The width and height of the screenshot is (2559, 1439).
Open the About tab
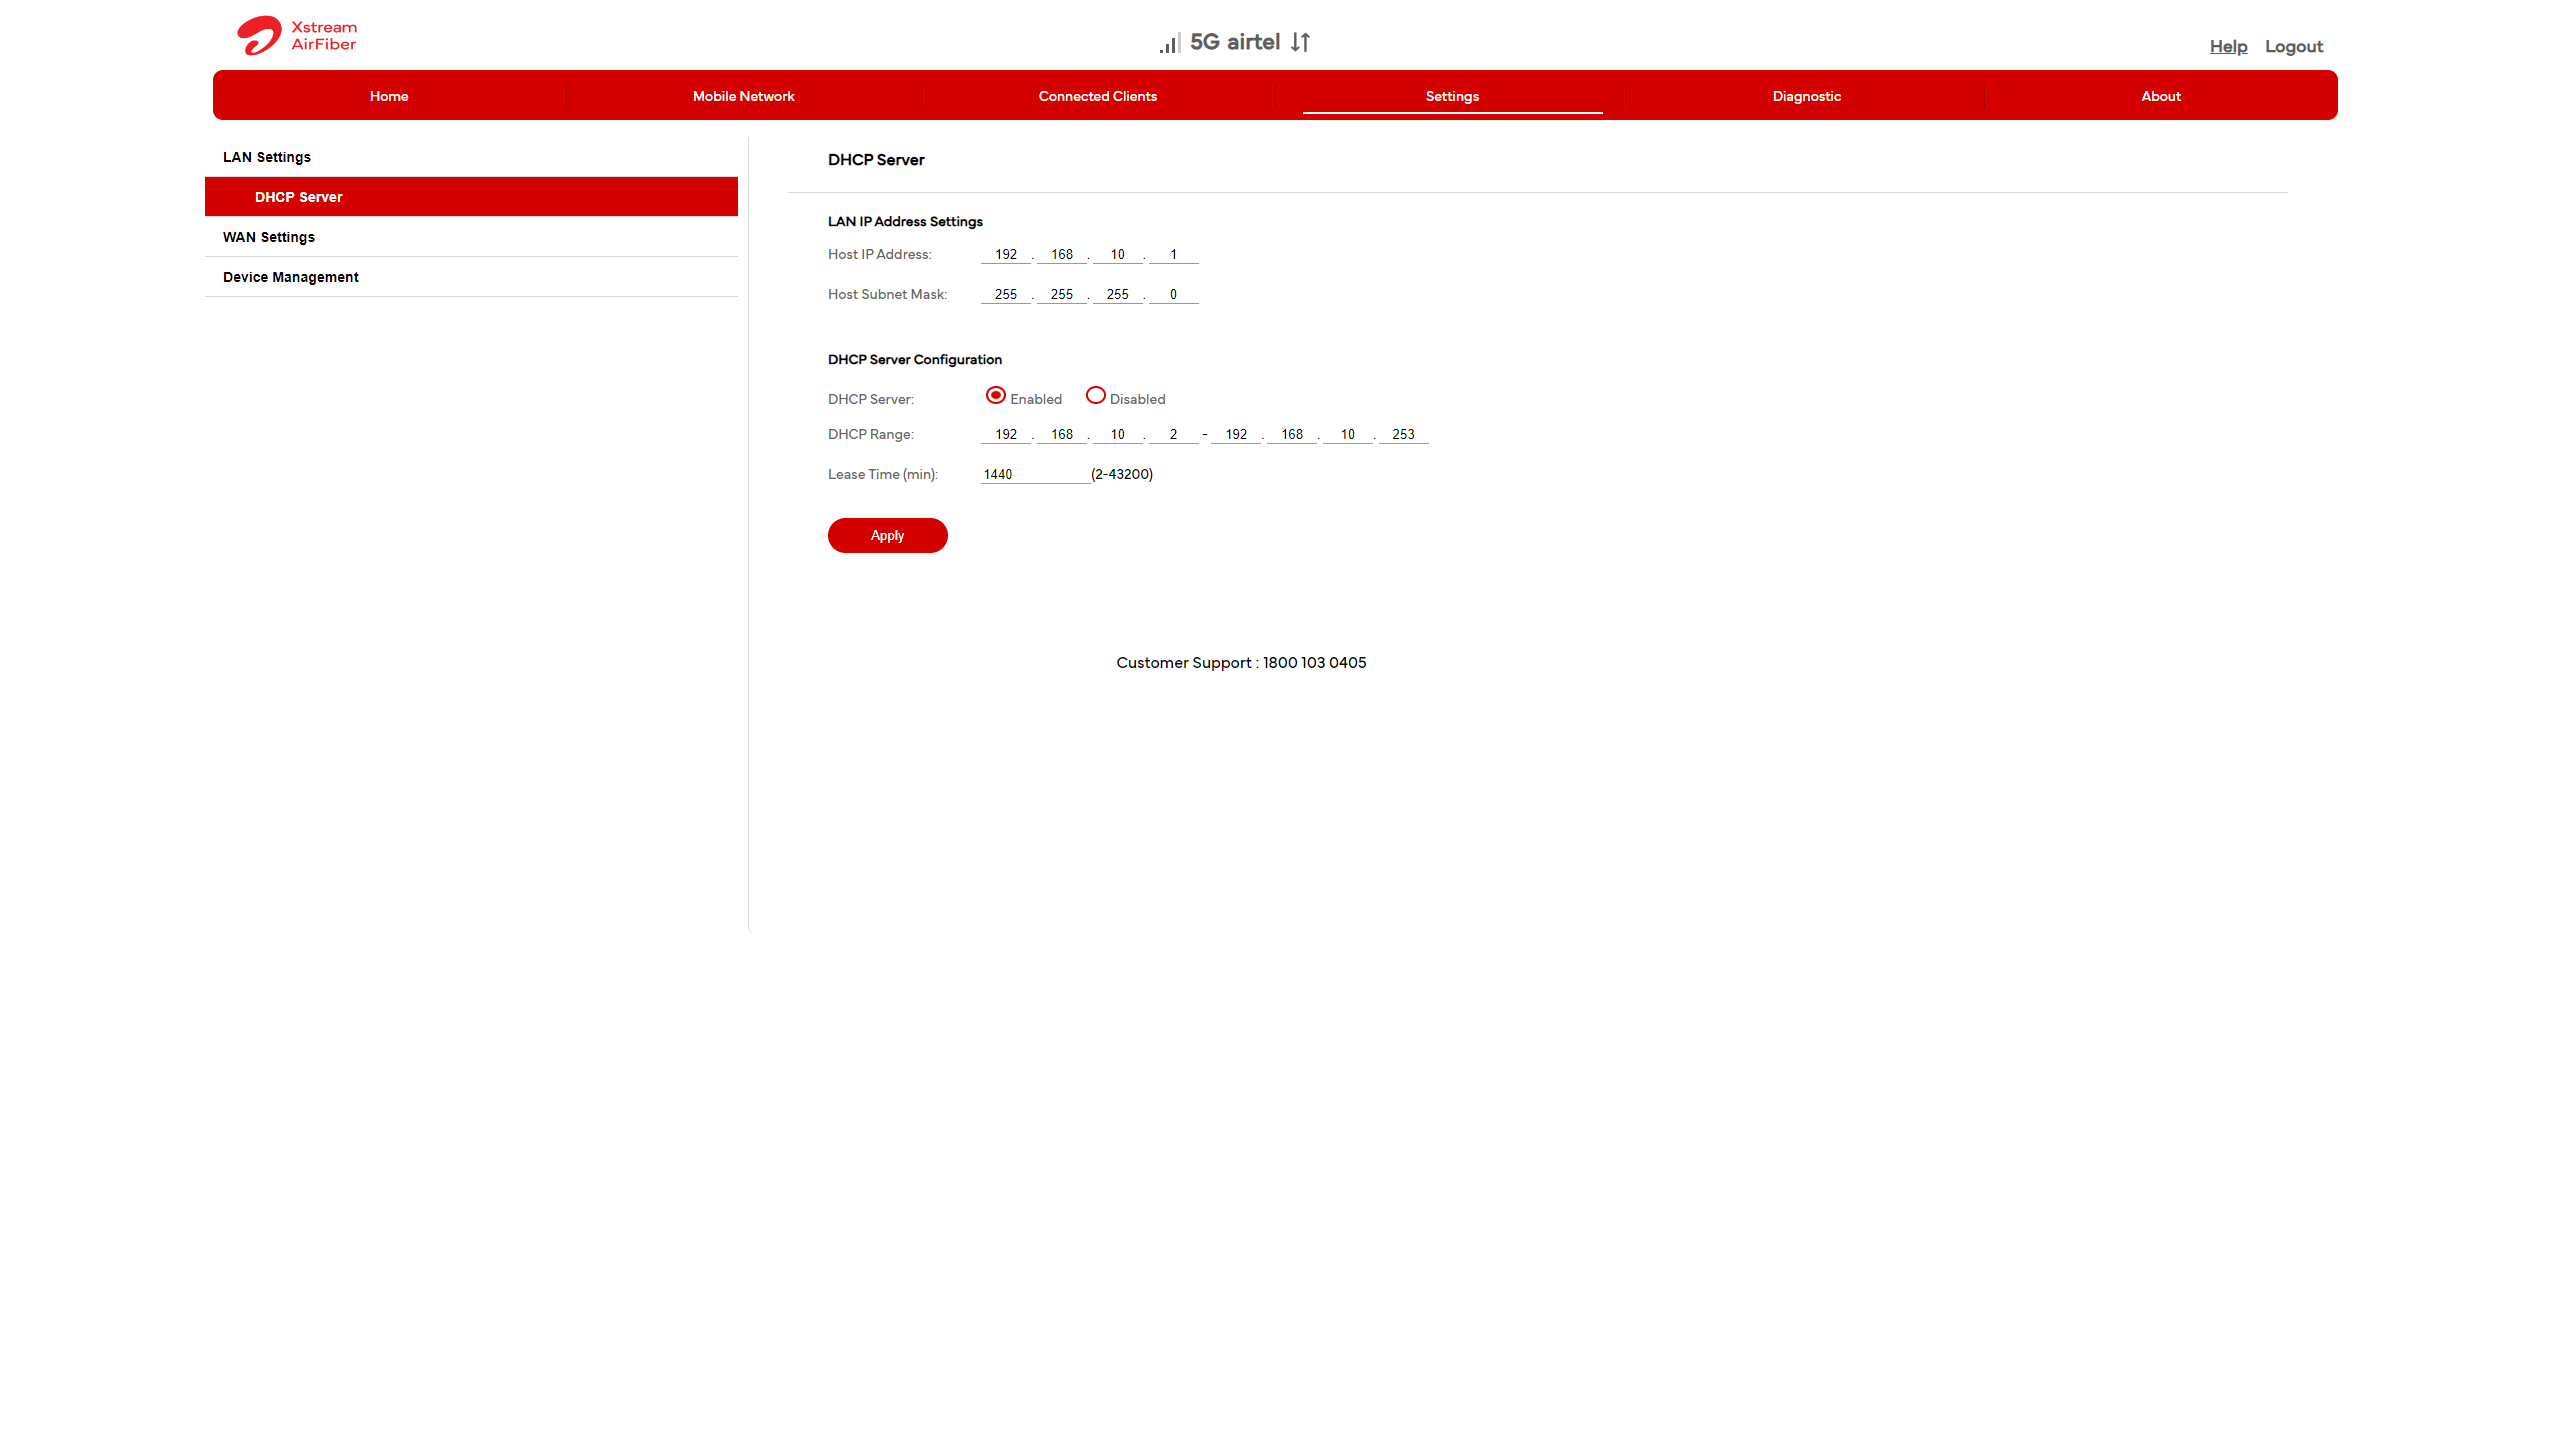2160,96
